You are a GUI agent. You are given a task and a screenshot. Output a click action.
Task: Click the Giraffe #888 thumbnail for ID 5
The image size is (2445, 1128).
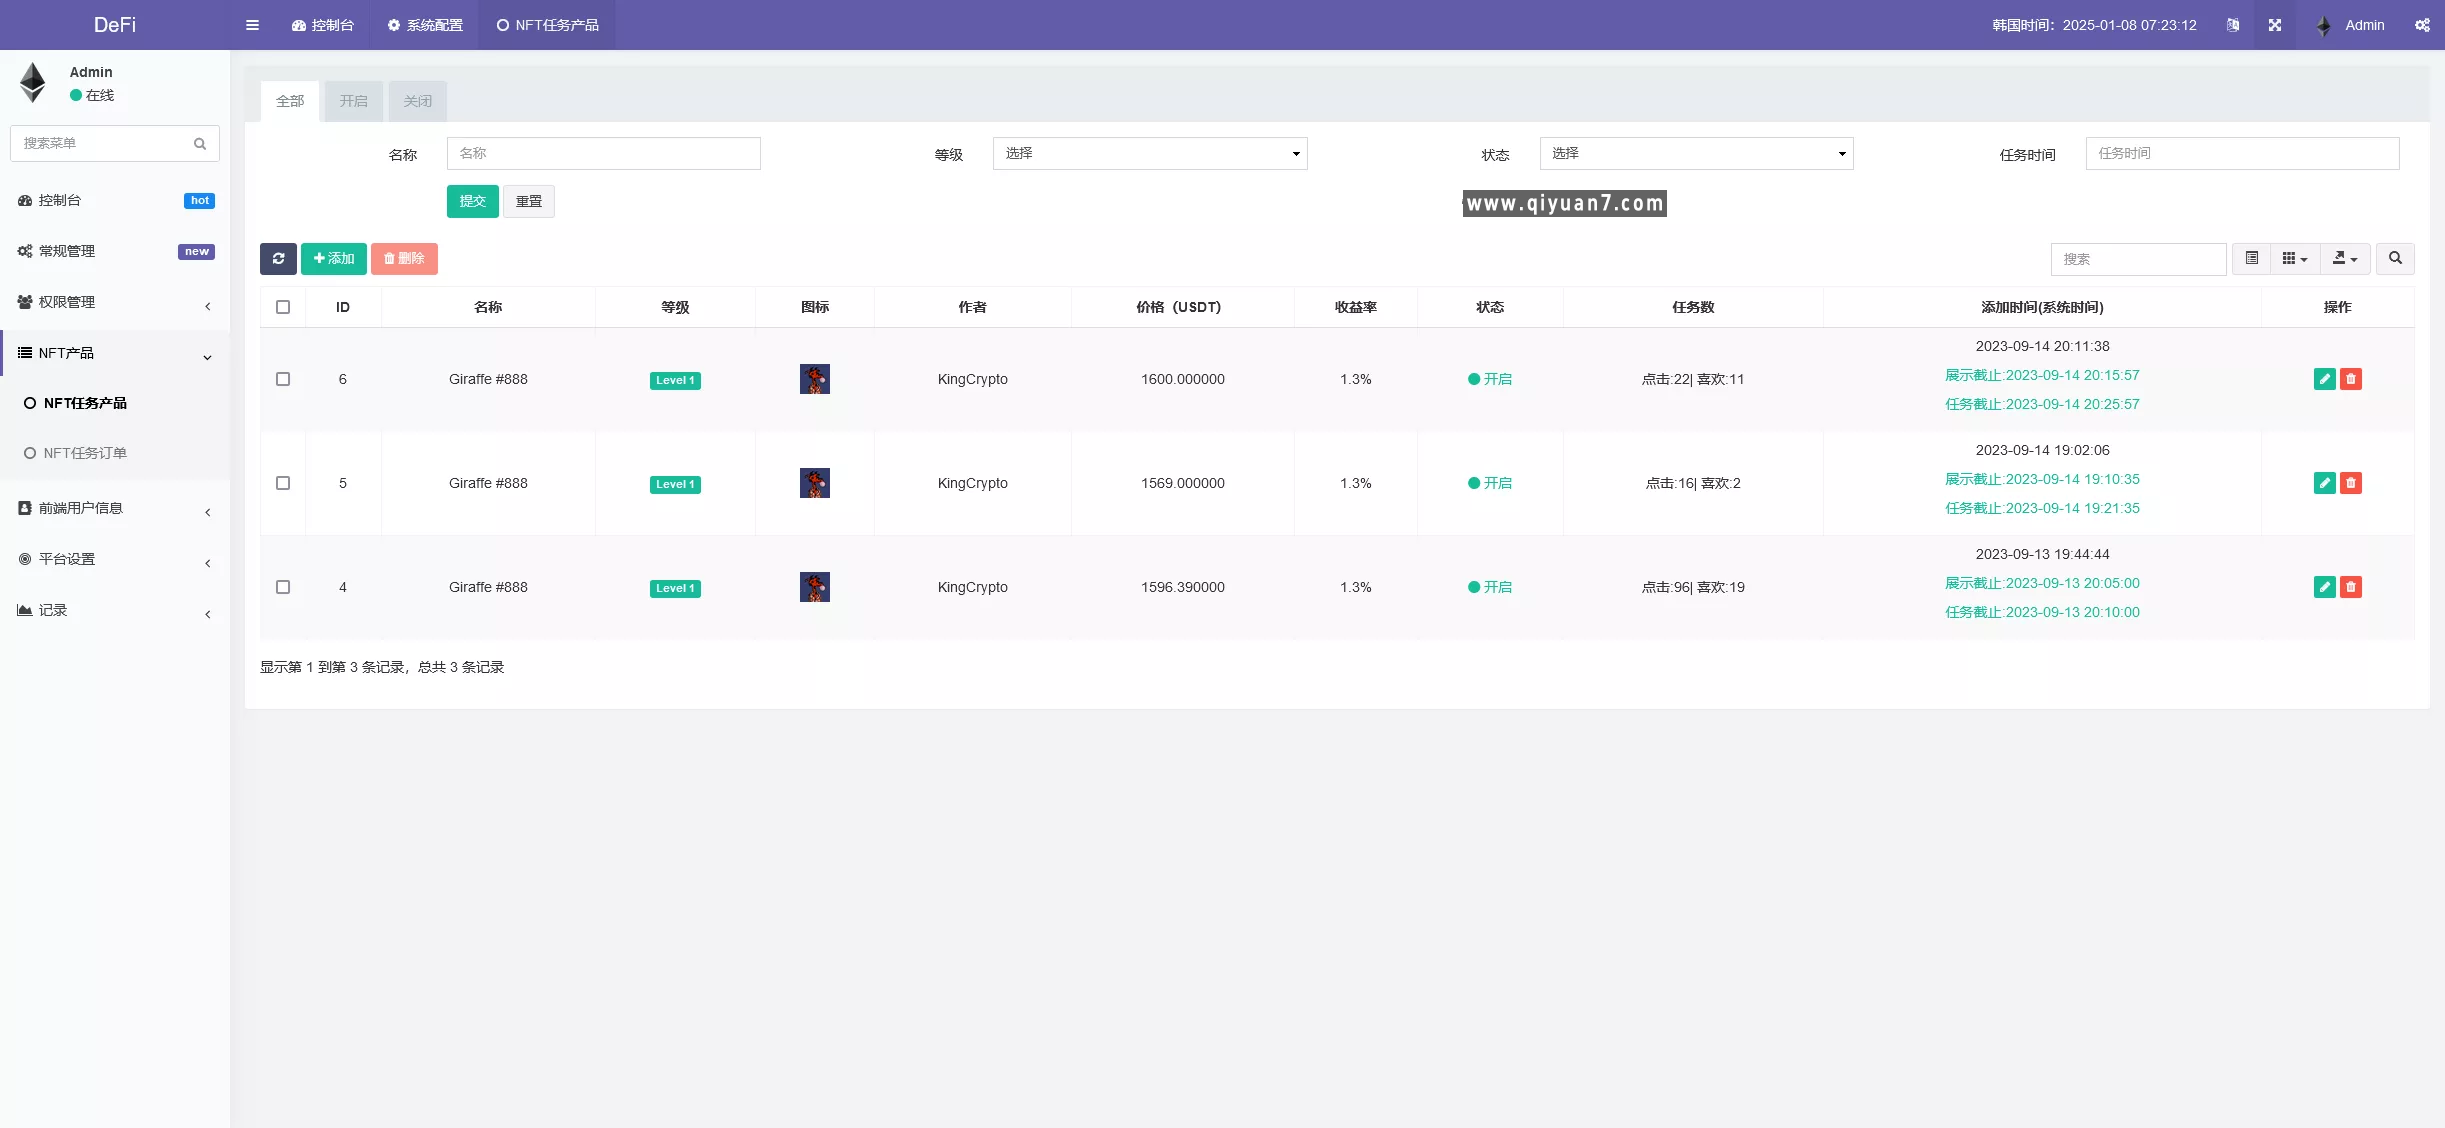[814, 483]
